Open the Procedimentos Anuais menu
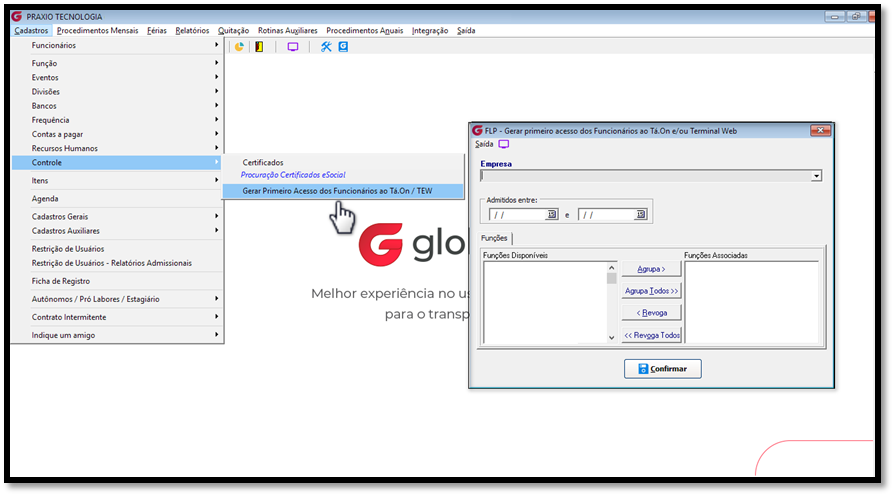Screen dimensions: 894x496 [364, 31]
